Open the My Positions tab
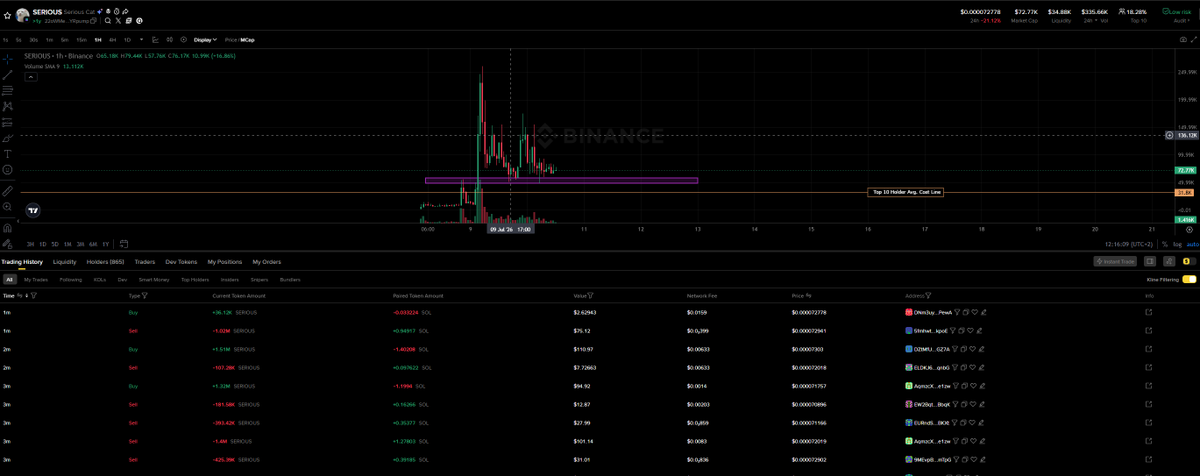The width and height of the screenshot is (1200, 476). click(225, 262)
